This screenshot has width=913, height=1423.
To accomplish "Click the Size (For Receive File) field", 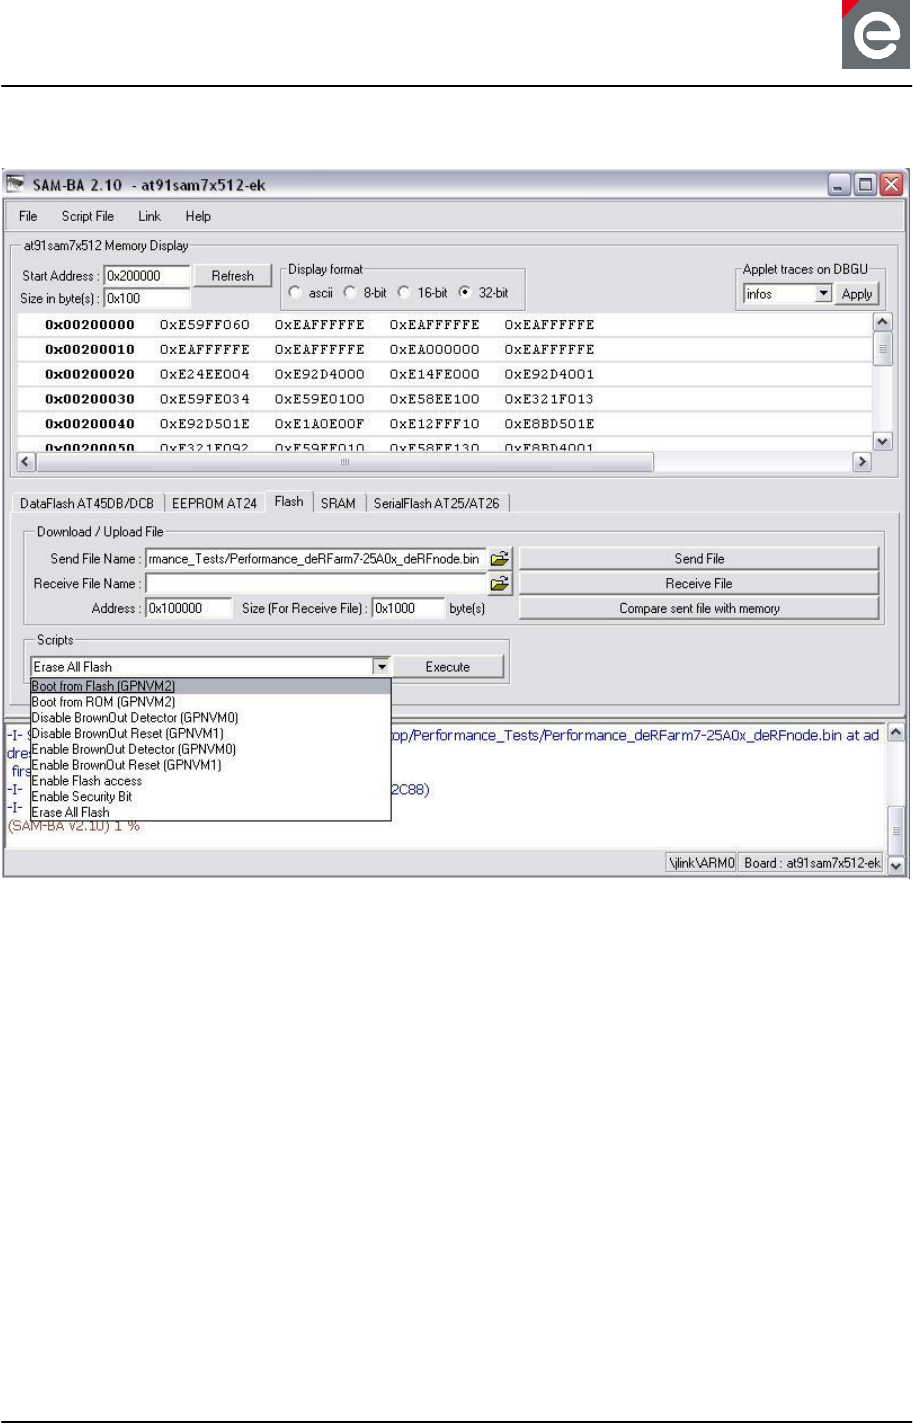I will point(408,608).
